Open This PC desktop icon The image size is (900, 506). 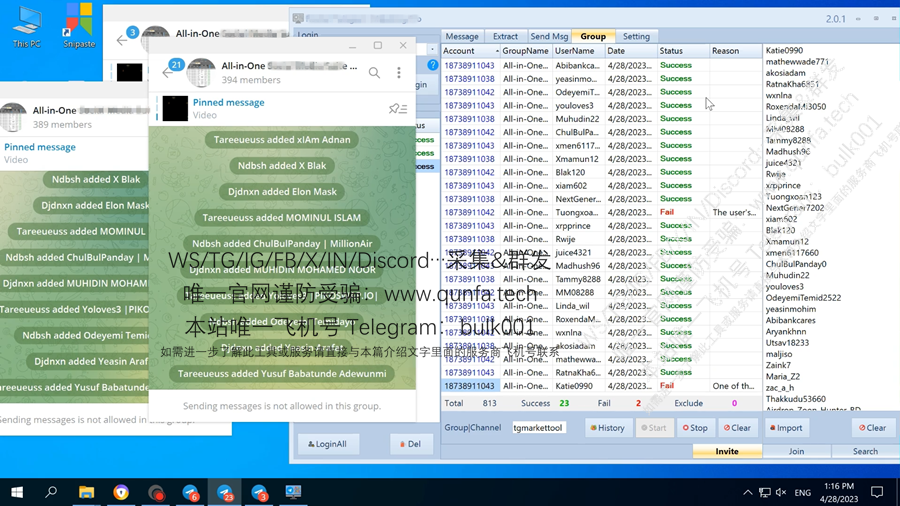(x=26, y=28)
